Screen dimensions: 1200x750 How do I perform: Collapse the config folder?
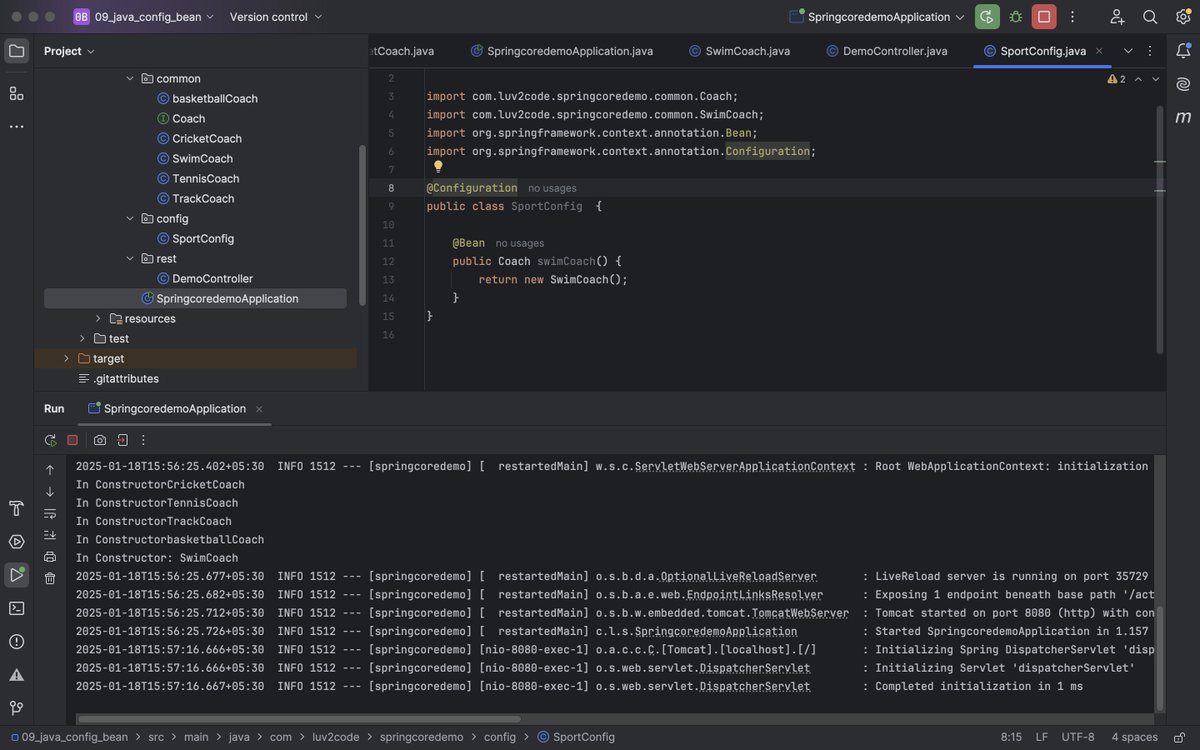130,218
